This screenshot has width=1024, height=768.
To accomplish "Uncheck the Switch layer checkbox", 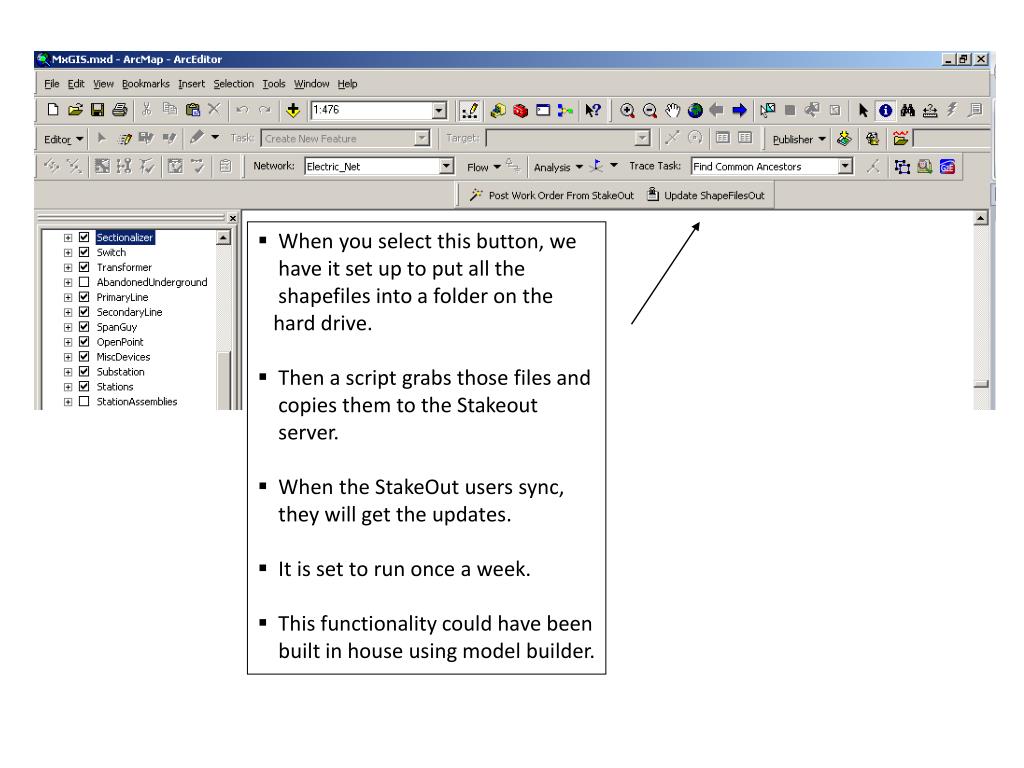I will click(x=84, y=252).
